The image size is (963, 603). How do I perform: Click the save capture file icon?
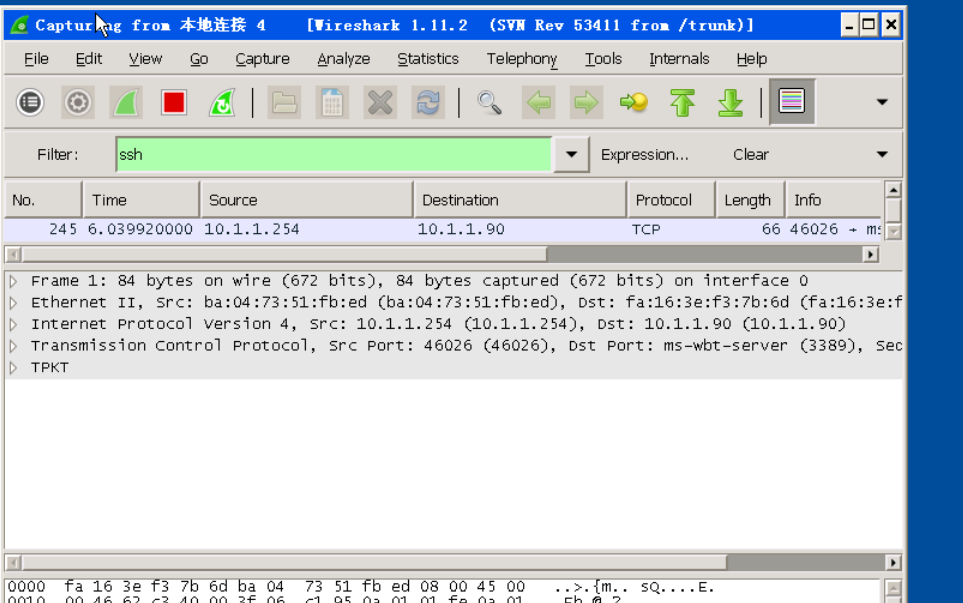coord(332,102)
